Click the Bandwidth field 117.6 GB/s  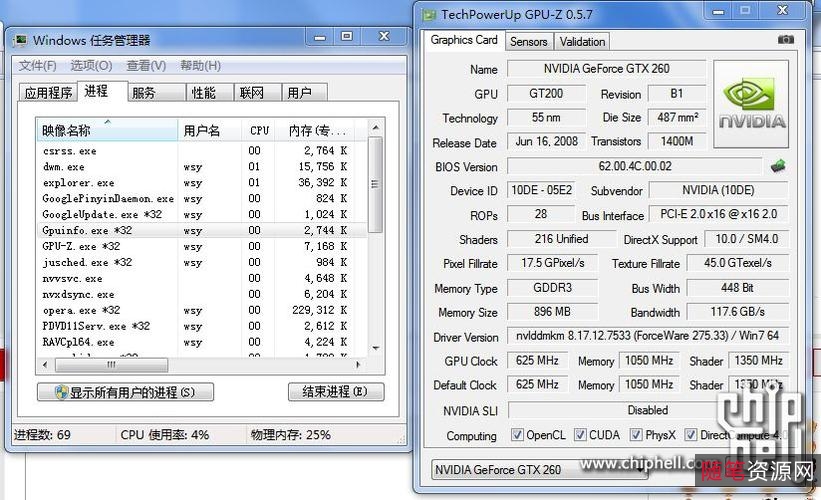737,312
